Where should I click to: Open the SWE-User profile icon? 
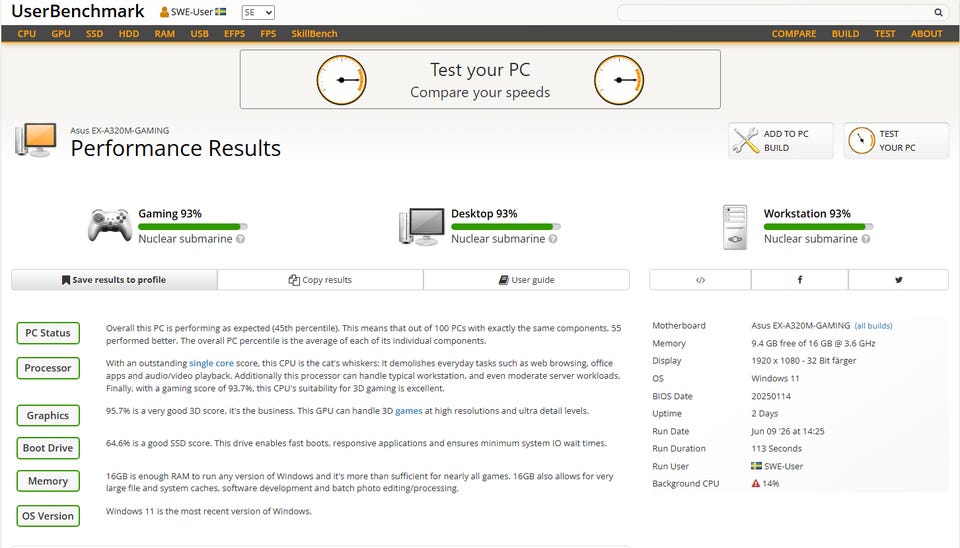164,12
